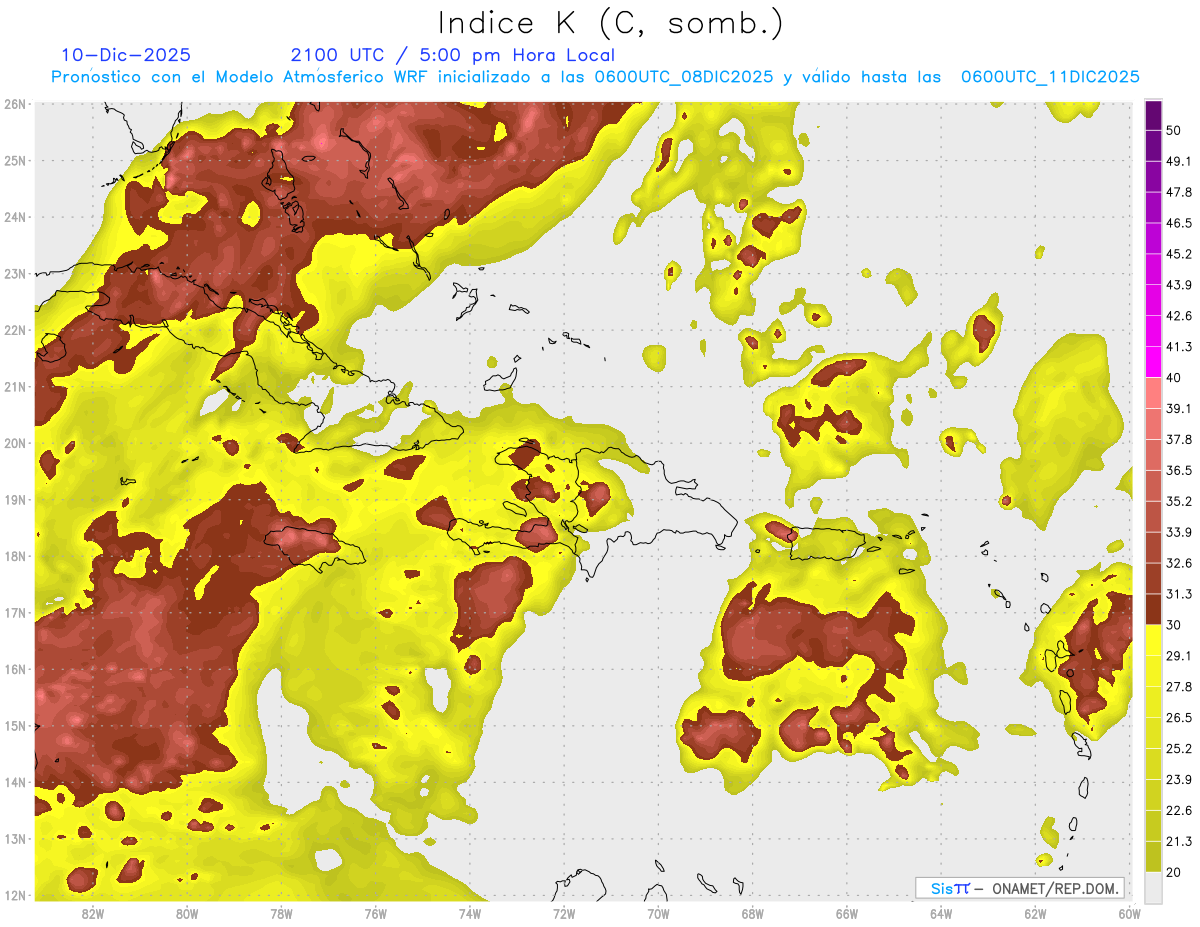Click the longitude label "66W"
The height and width of the screenshot is (927, 1200).
[x=847, y=913]
